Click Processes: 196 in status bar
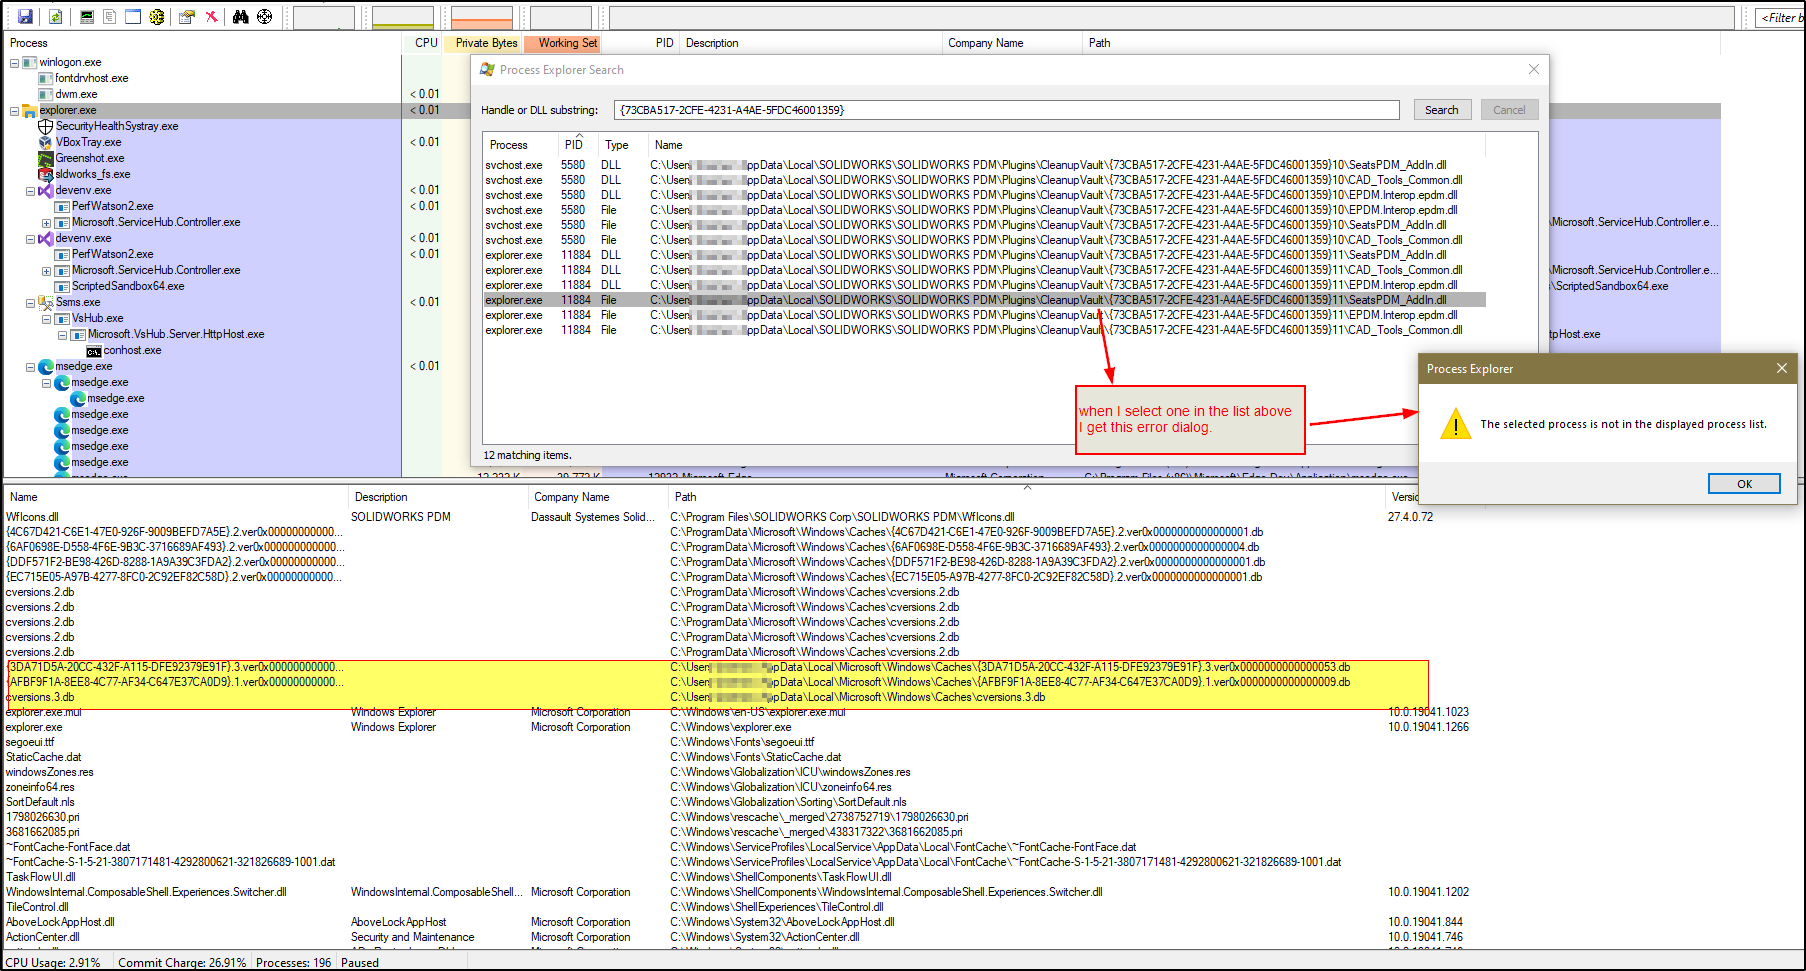Screen dimensions: 1806x971 click(x=294, y=963)
